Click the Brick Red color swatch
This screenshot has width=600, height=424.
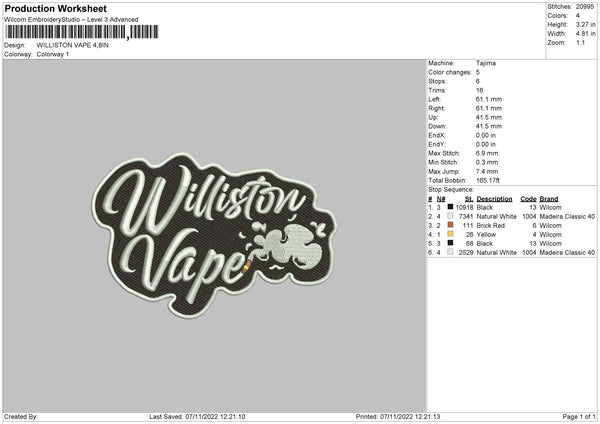[x=450, y=225]
